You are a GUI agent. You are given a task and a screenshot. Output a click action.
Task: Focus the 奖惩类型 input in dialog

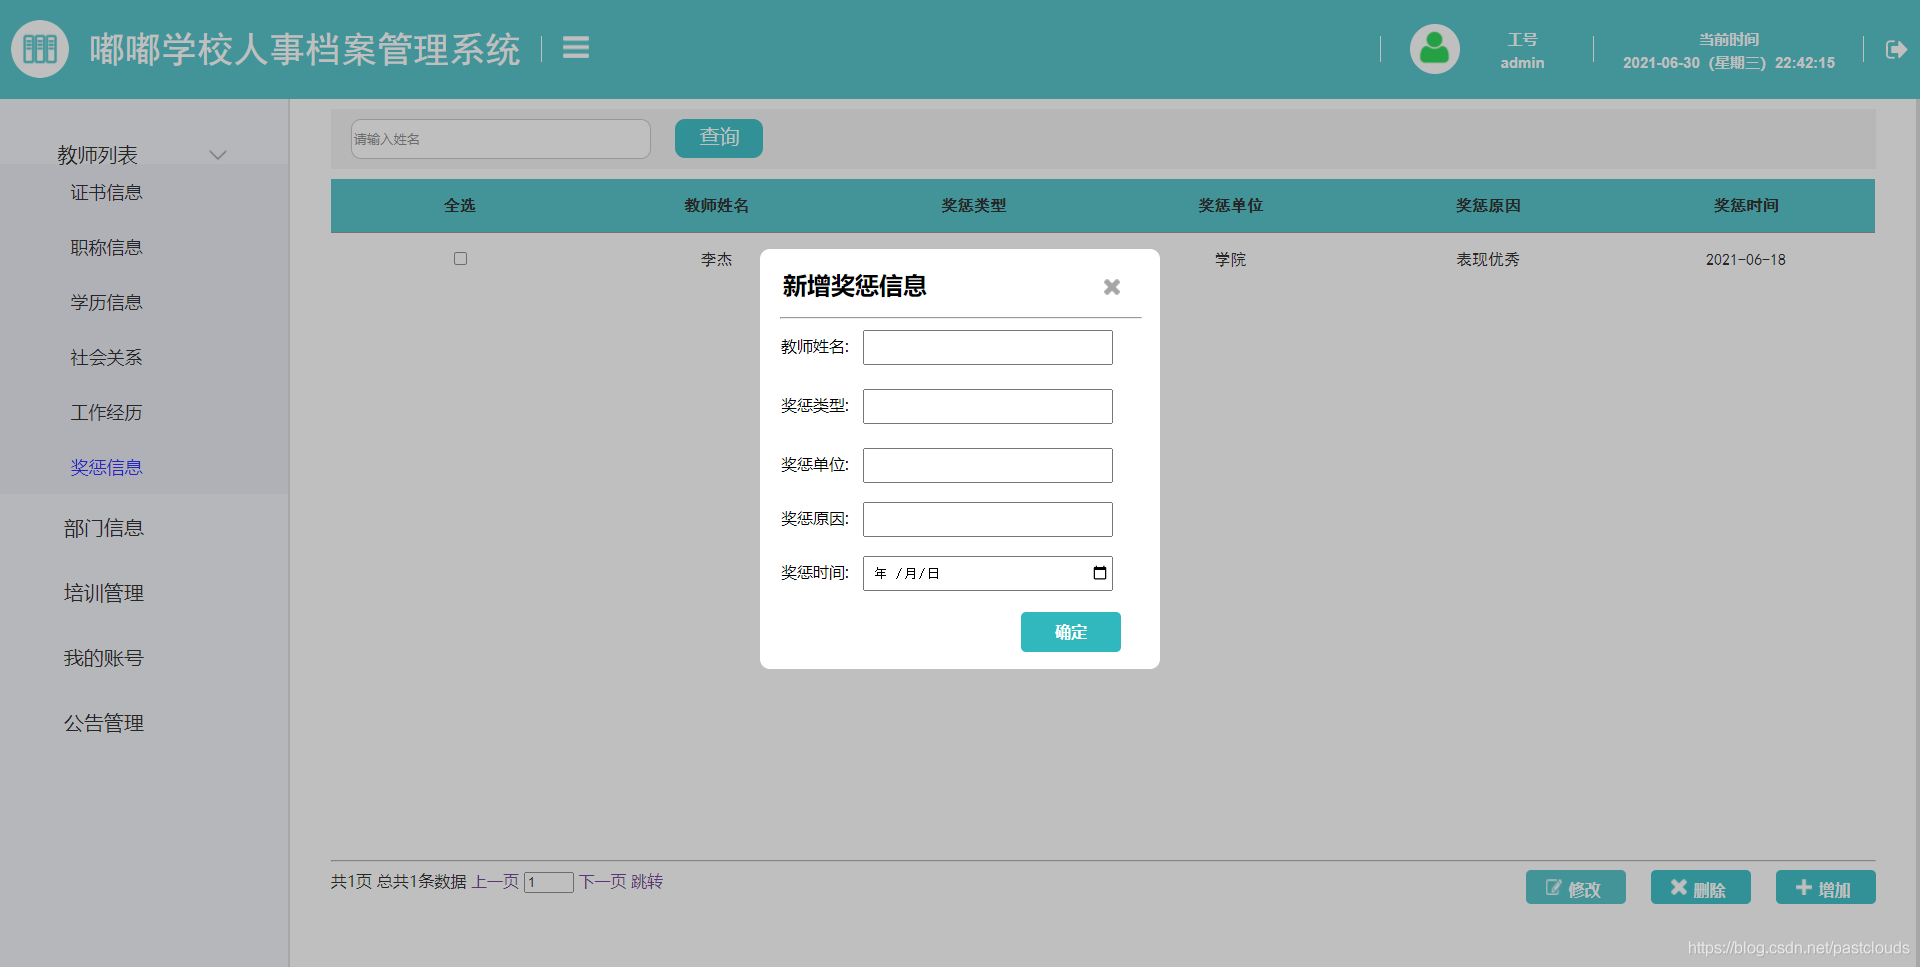988,406
